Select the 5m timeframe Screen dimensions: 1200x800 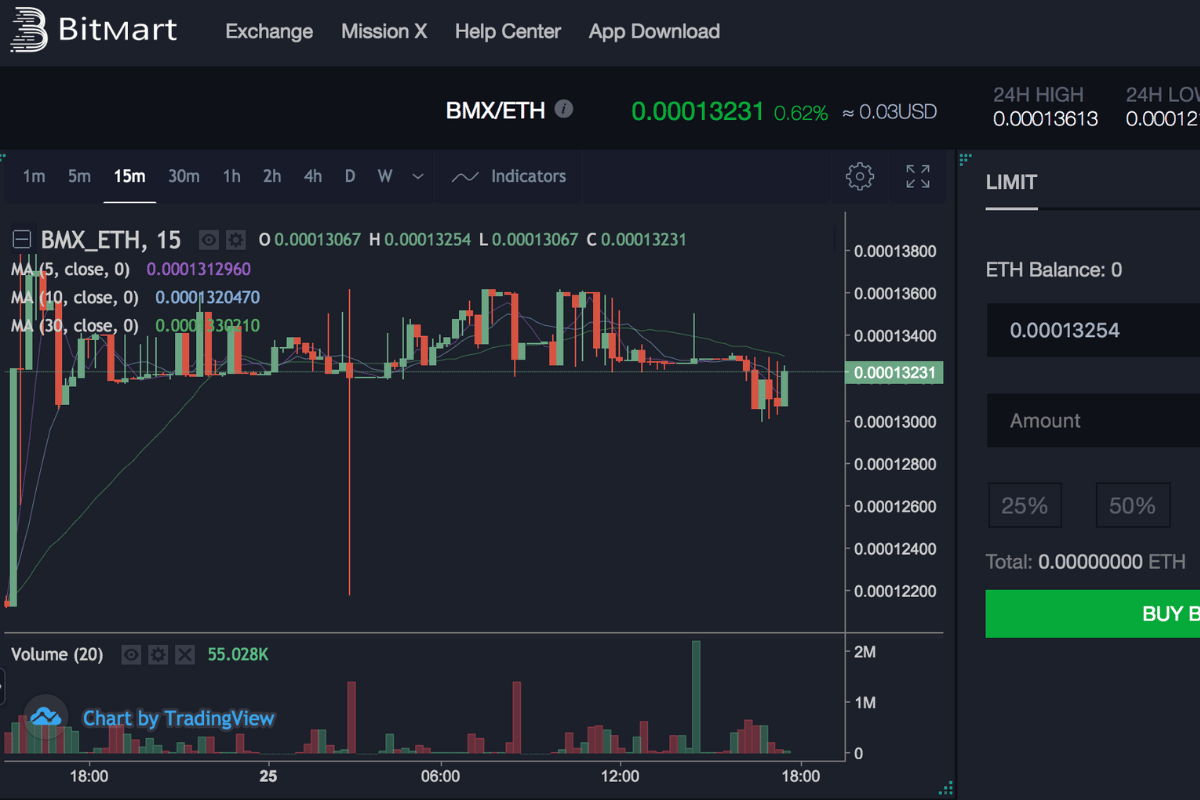pyautogui.click(x=80, y=176)
